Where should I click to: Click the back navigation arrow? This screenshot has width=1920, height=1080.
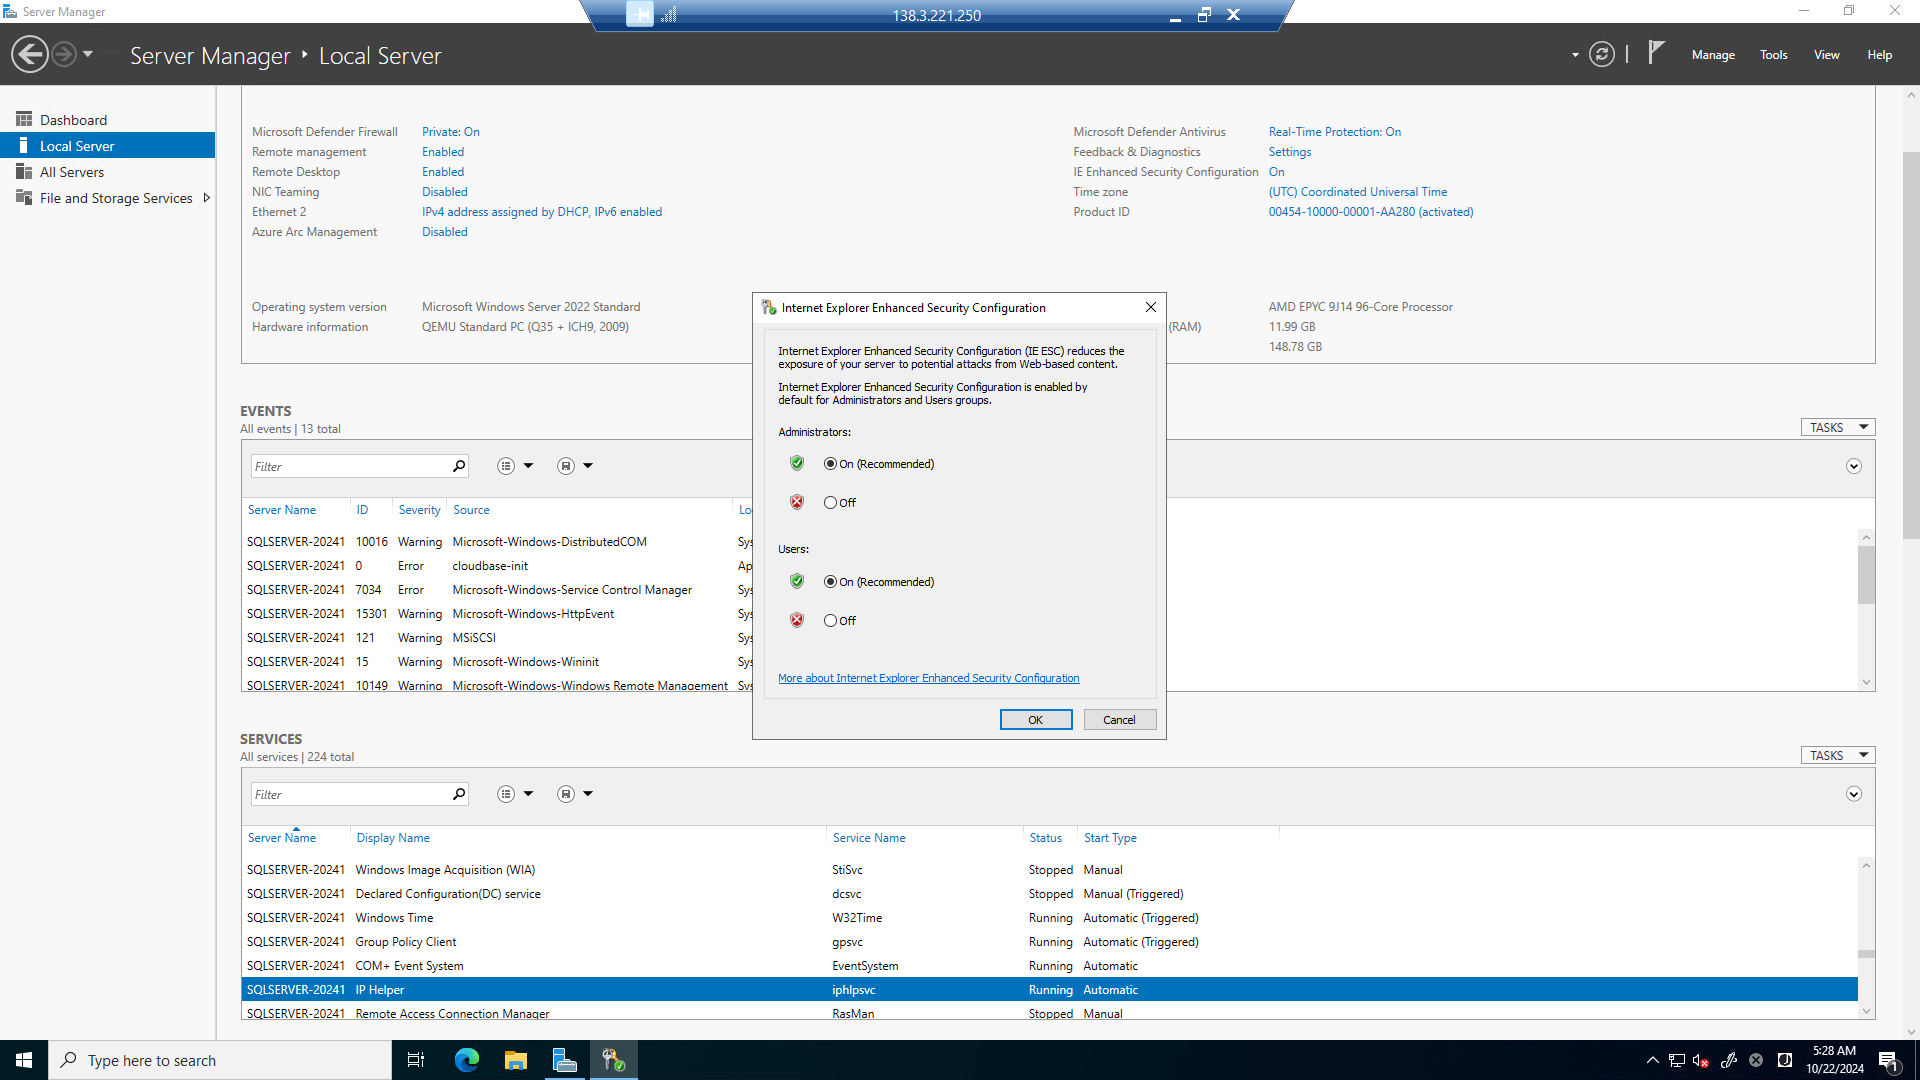coord(29,53)
